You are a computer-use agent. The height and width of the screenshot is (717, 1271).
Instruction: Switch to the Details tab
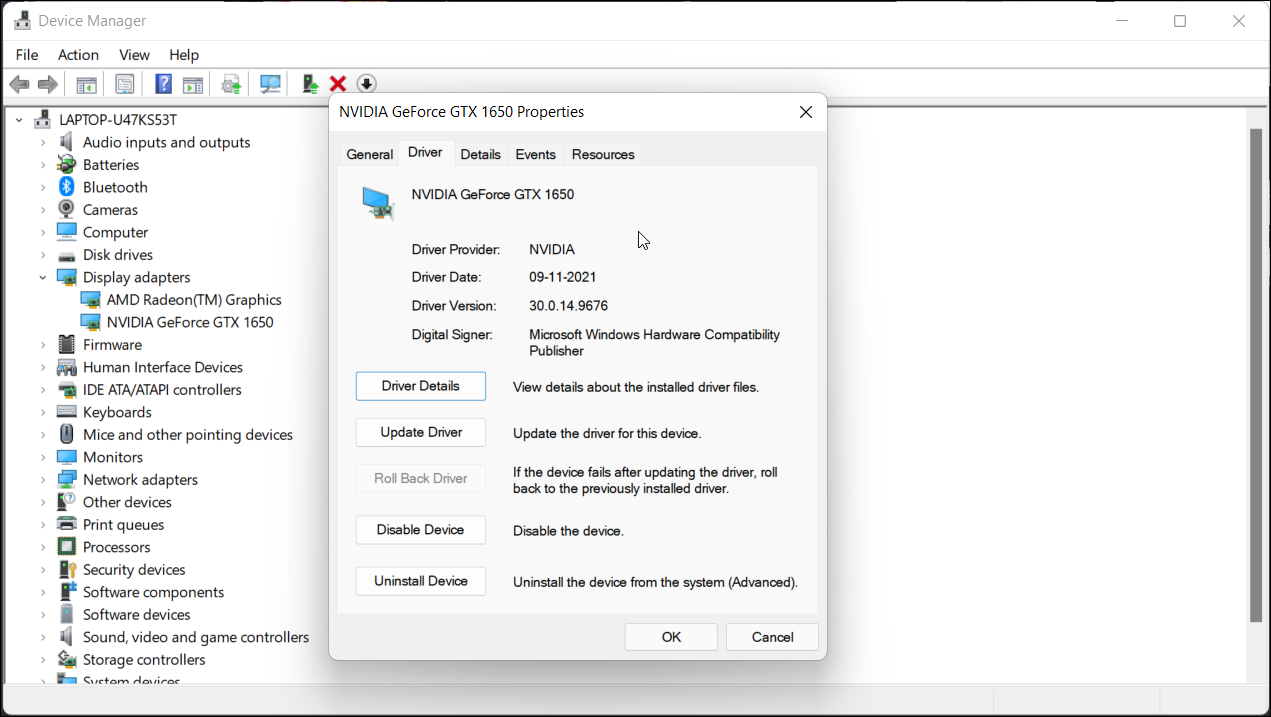click(480, 154)
